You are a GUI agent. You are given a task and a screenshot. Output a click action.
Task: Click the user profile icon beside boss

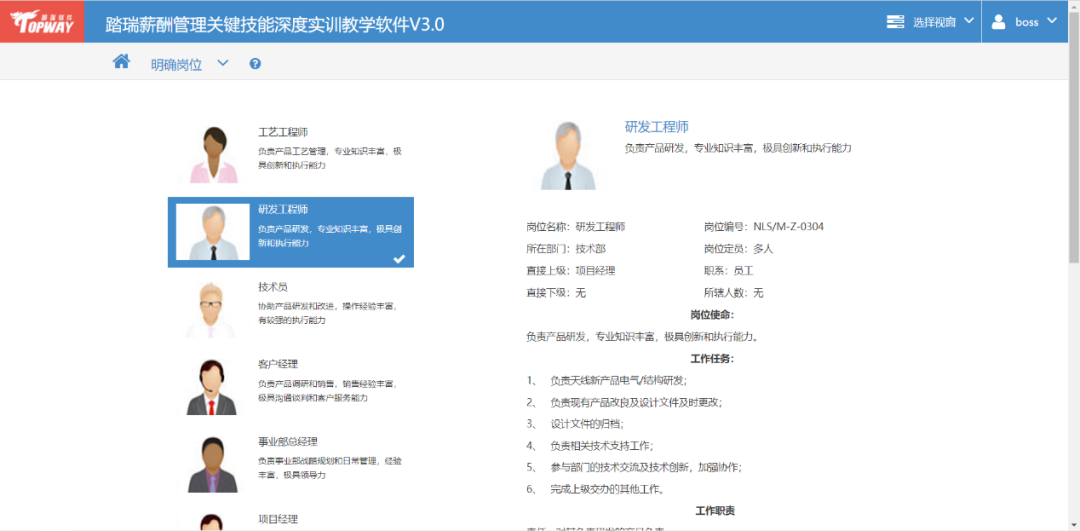999,22
